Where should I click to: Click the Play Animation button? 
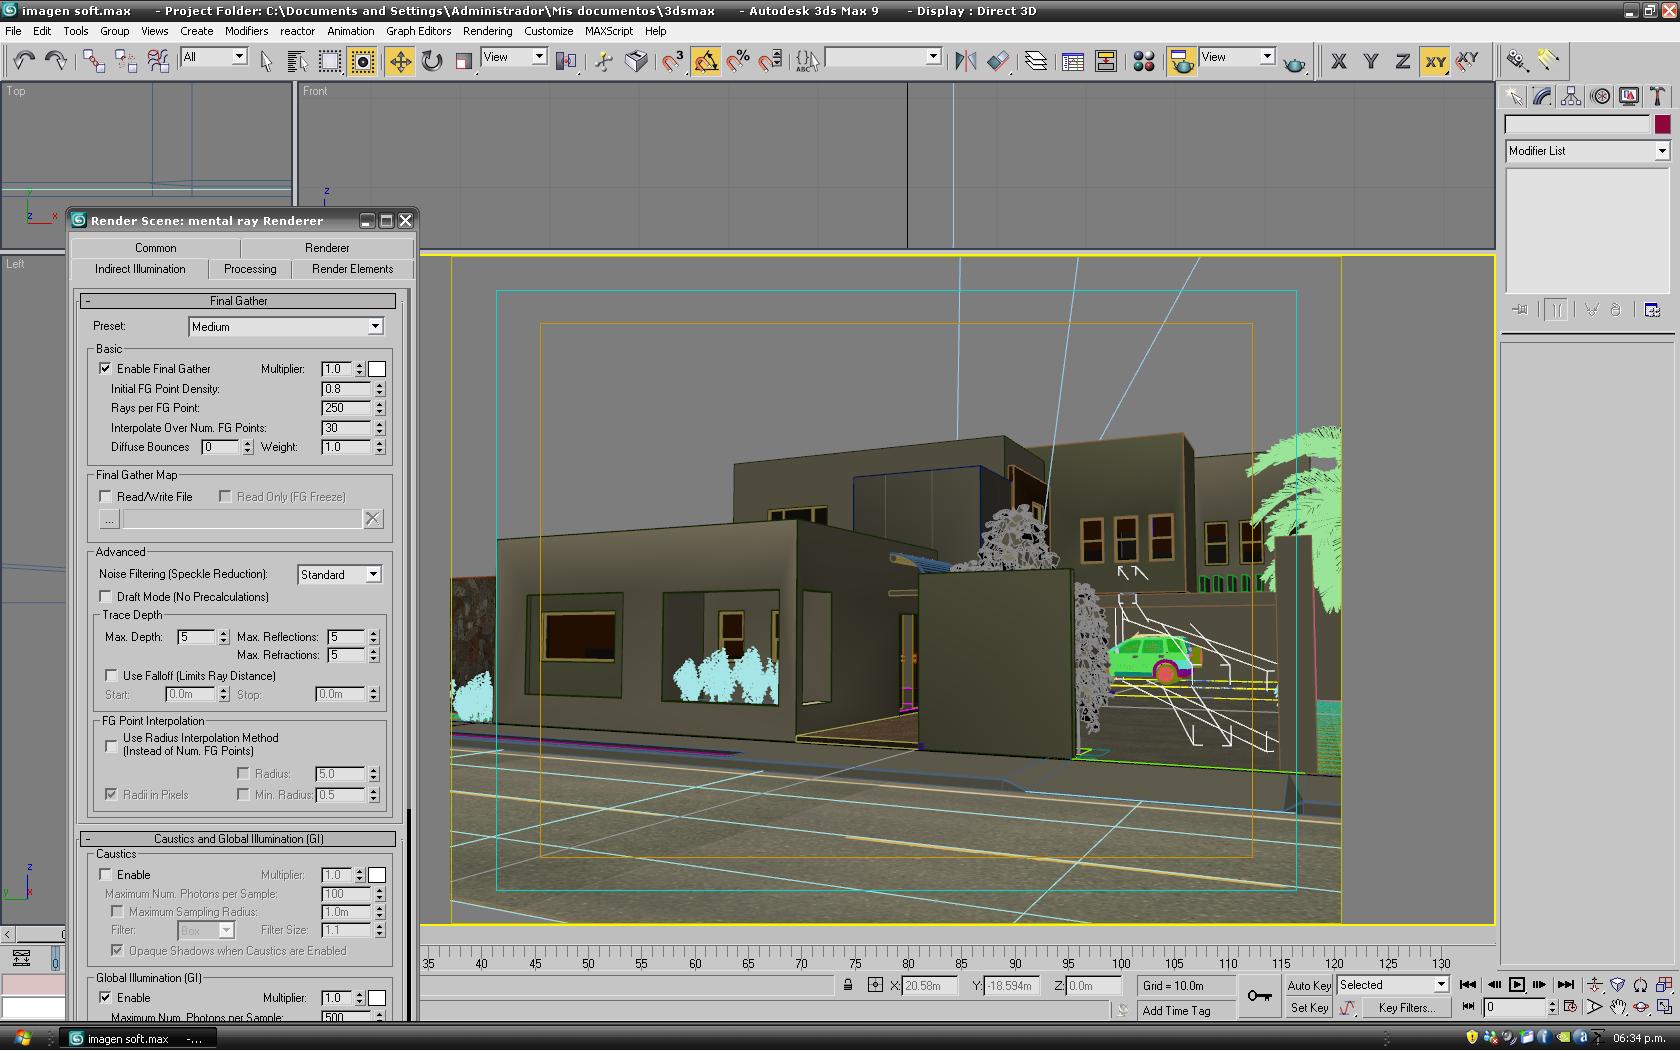[1517, 985]
